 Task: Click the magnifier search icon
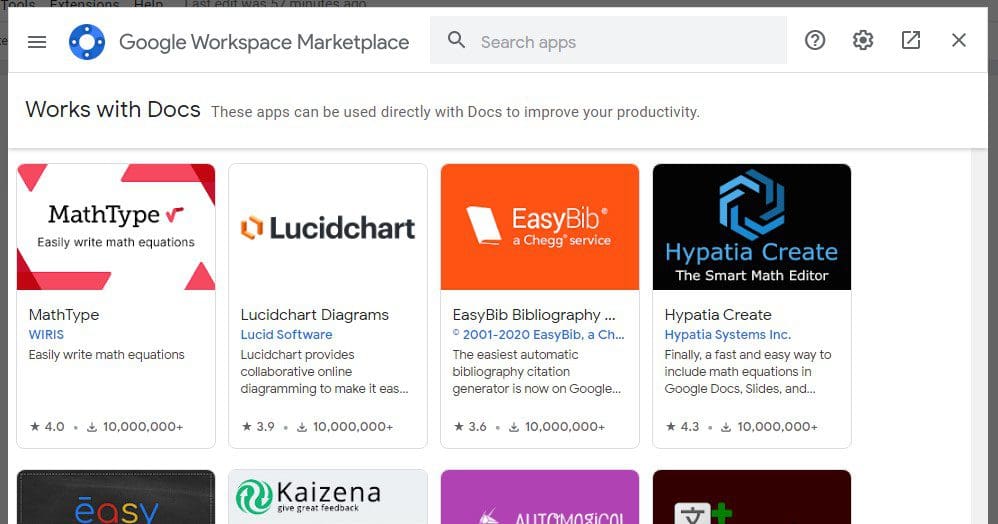click(456, 40)
